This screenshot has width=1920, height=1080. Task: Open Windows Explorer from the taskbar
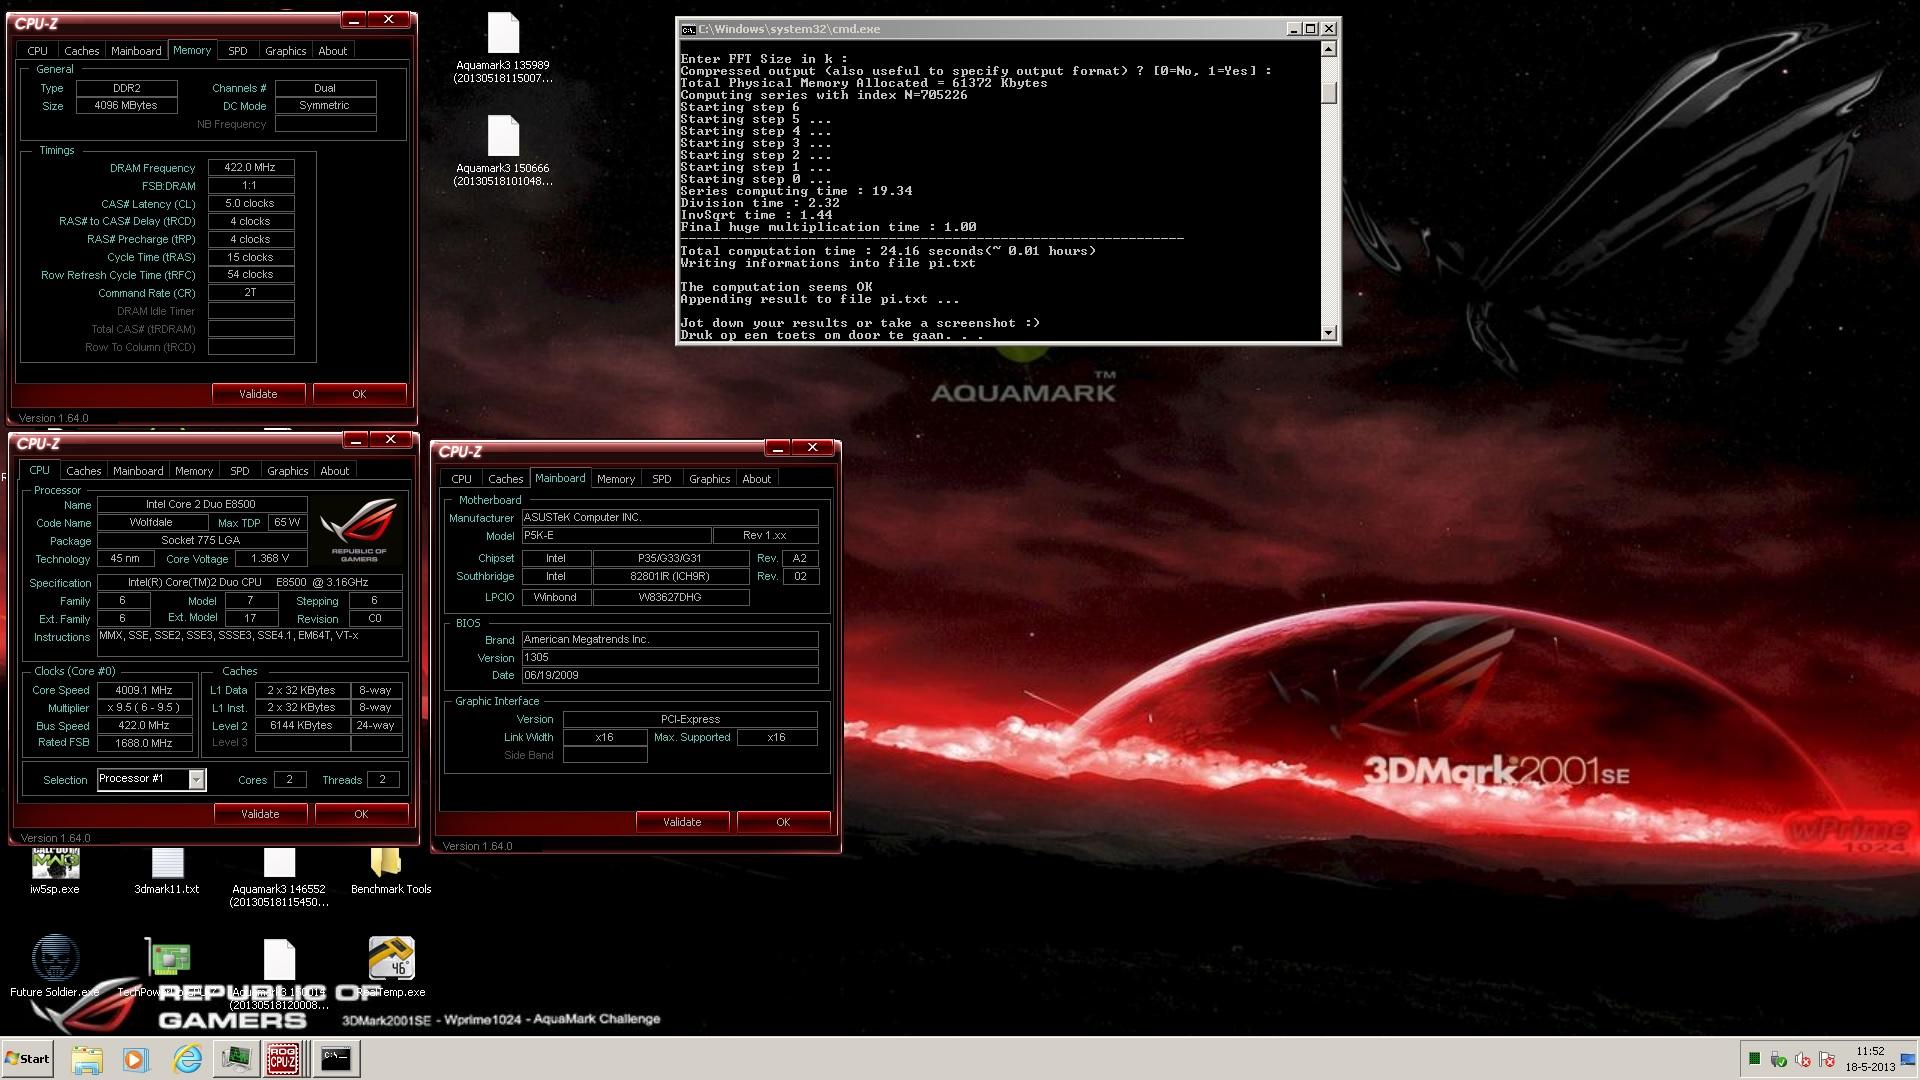[x=87, y=1059]
